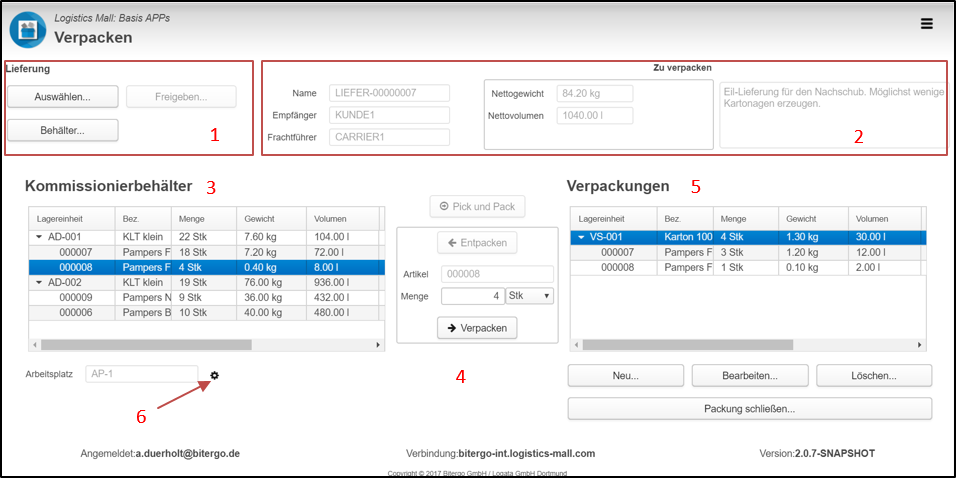This screenshot has width=956, height=478.
Task: Click the Freigeben... button
Action: pyautogui.click(x=181, y=96)
